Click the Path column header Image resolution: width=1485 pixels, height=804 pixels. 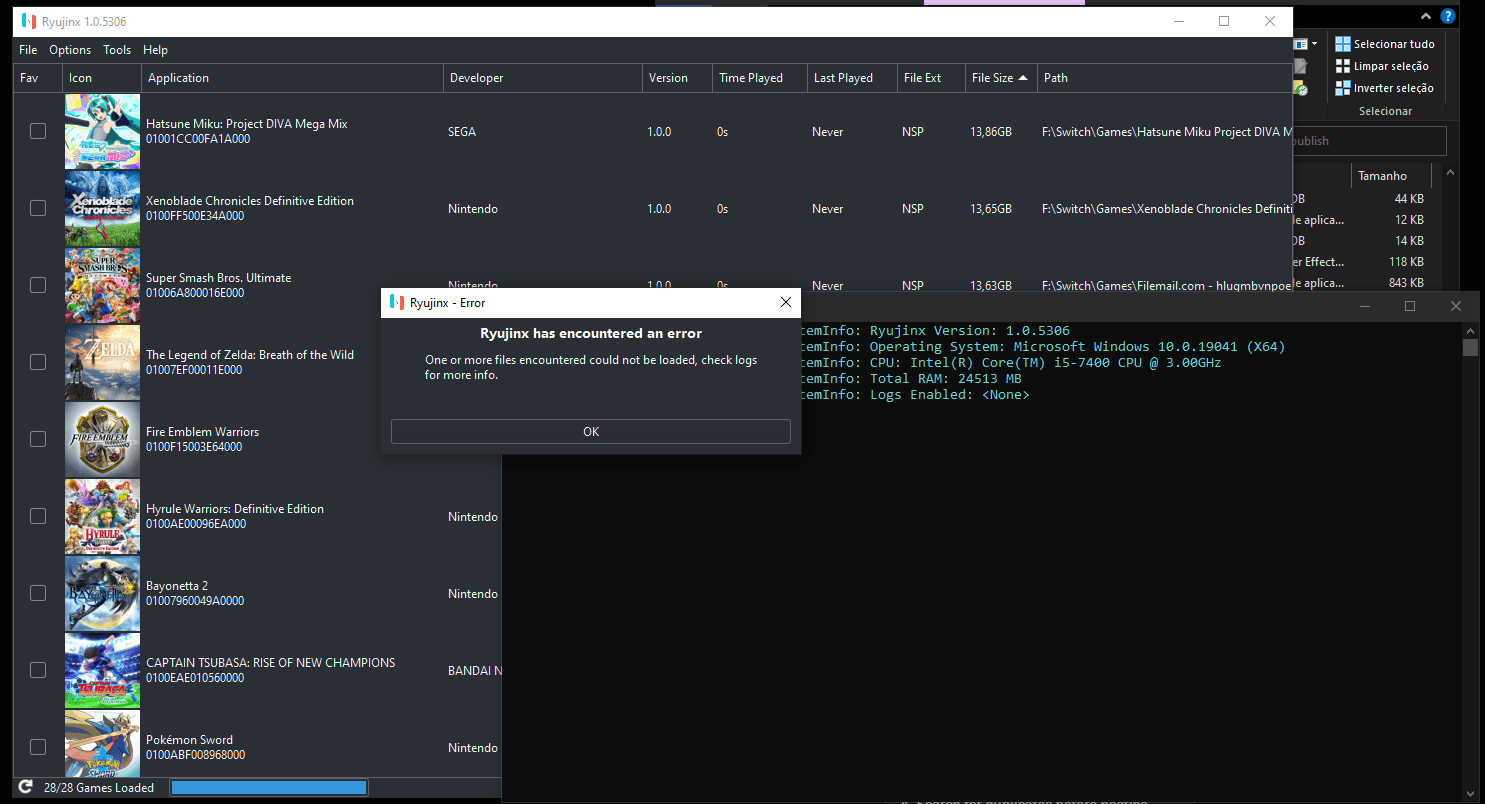(x=1165, y=78)
